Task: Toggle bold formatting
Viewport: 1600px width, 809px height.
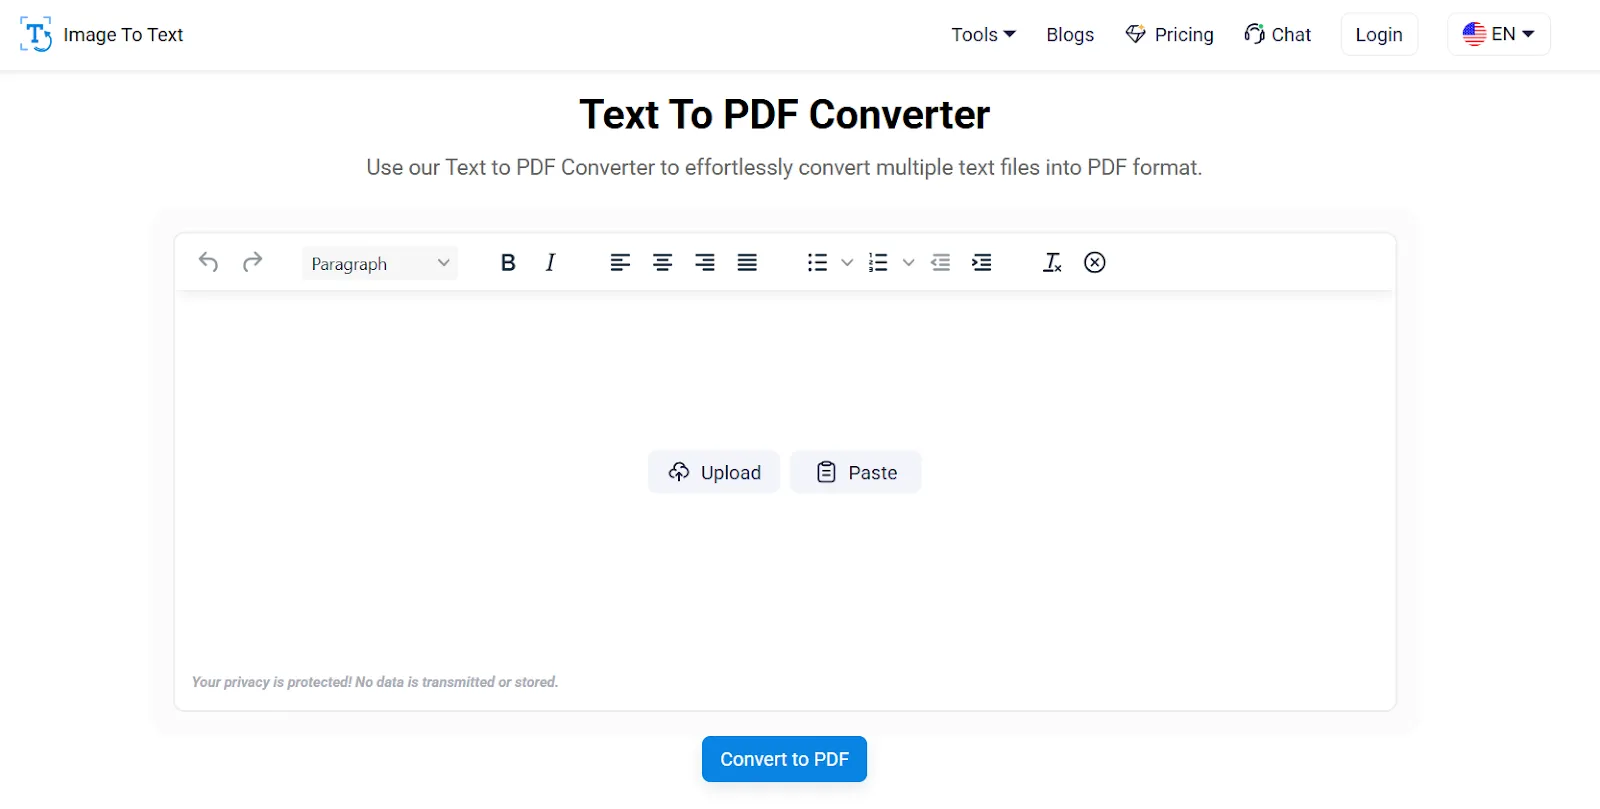Action: pos(508,262)
